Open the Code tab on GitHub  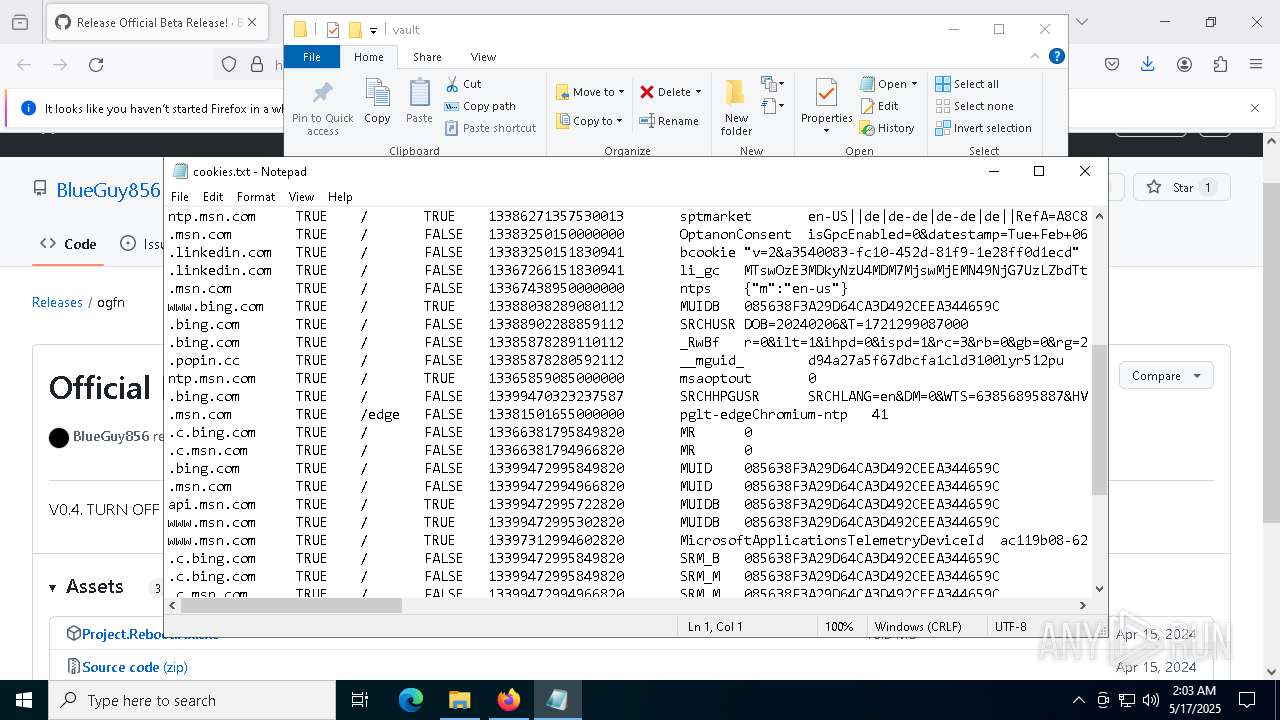click(68, 244)
